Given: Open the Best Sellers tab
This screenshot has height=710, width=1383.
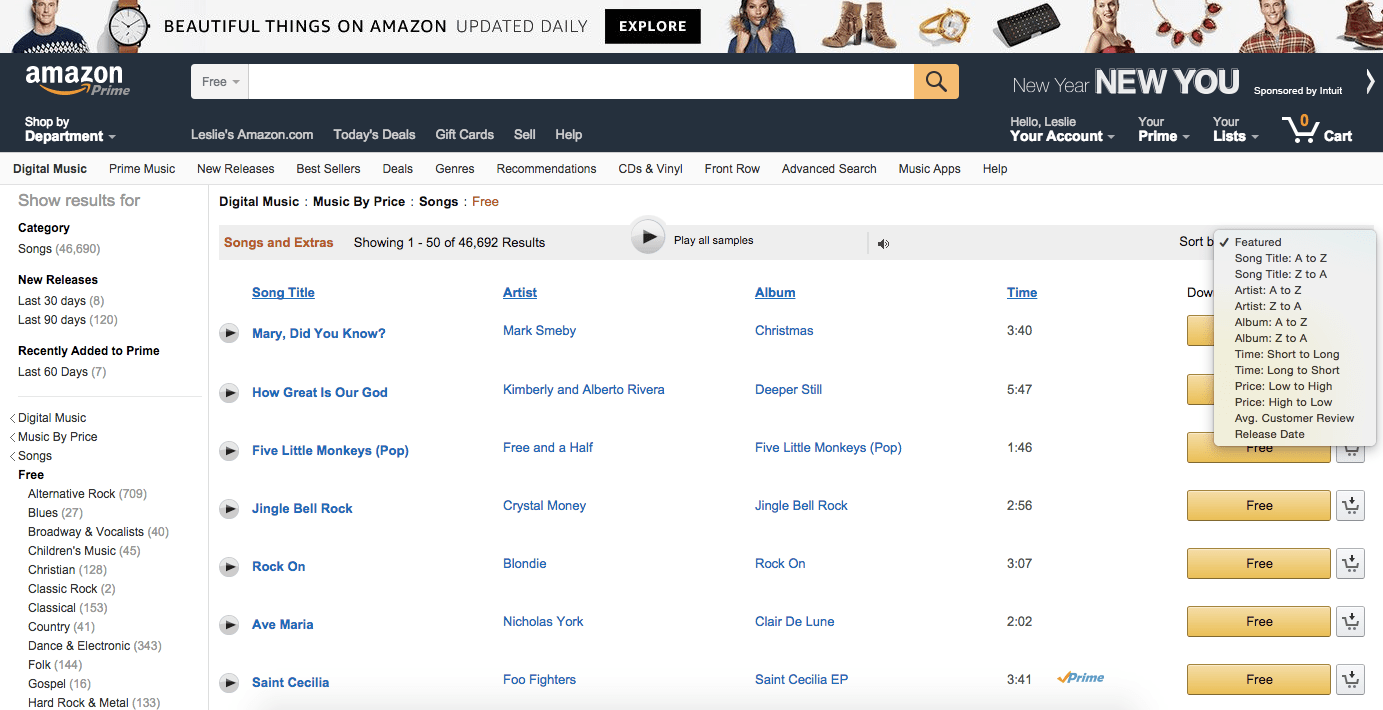Looking at the screenshot, I should tap(328, 169).
